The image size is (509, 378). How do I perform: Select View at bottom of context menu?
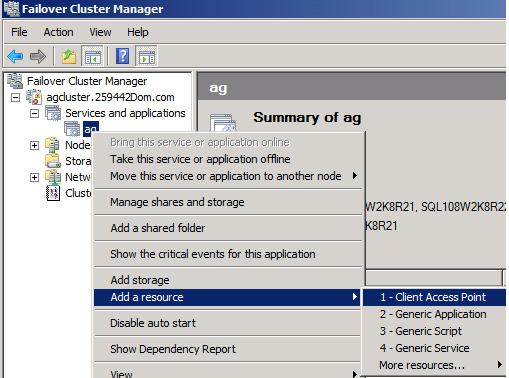click(228, 373)
